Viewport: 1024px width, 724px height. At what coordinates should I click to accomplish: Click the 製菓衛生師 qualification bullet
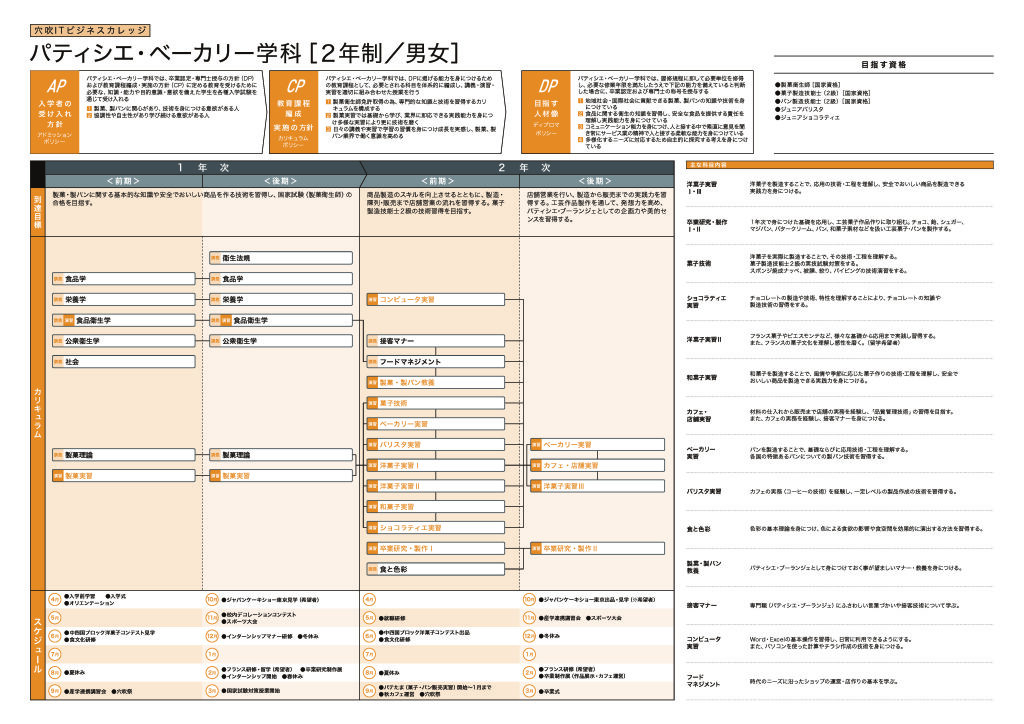click(x=808, y=85)
